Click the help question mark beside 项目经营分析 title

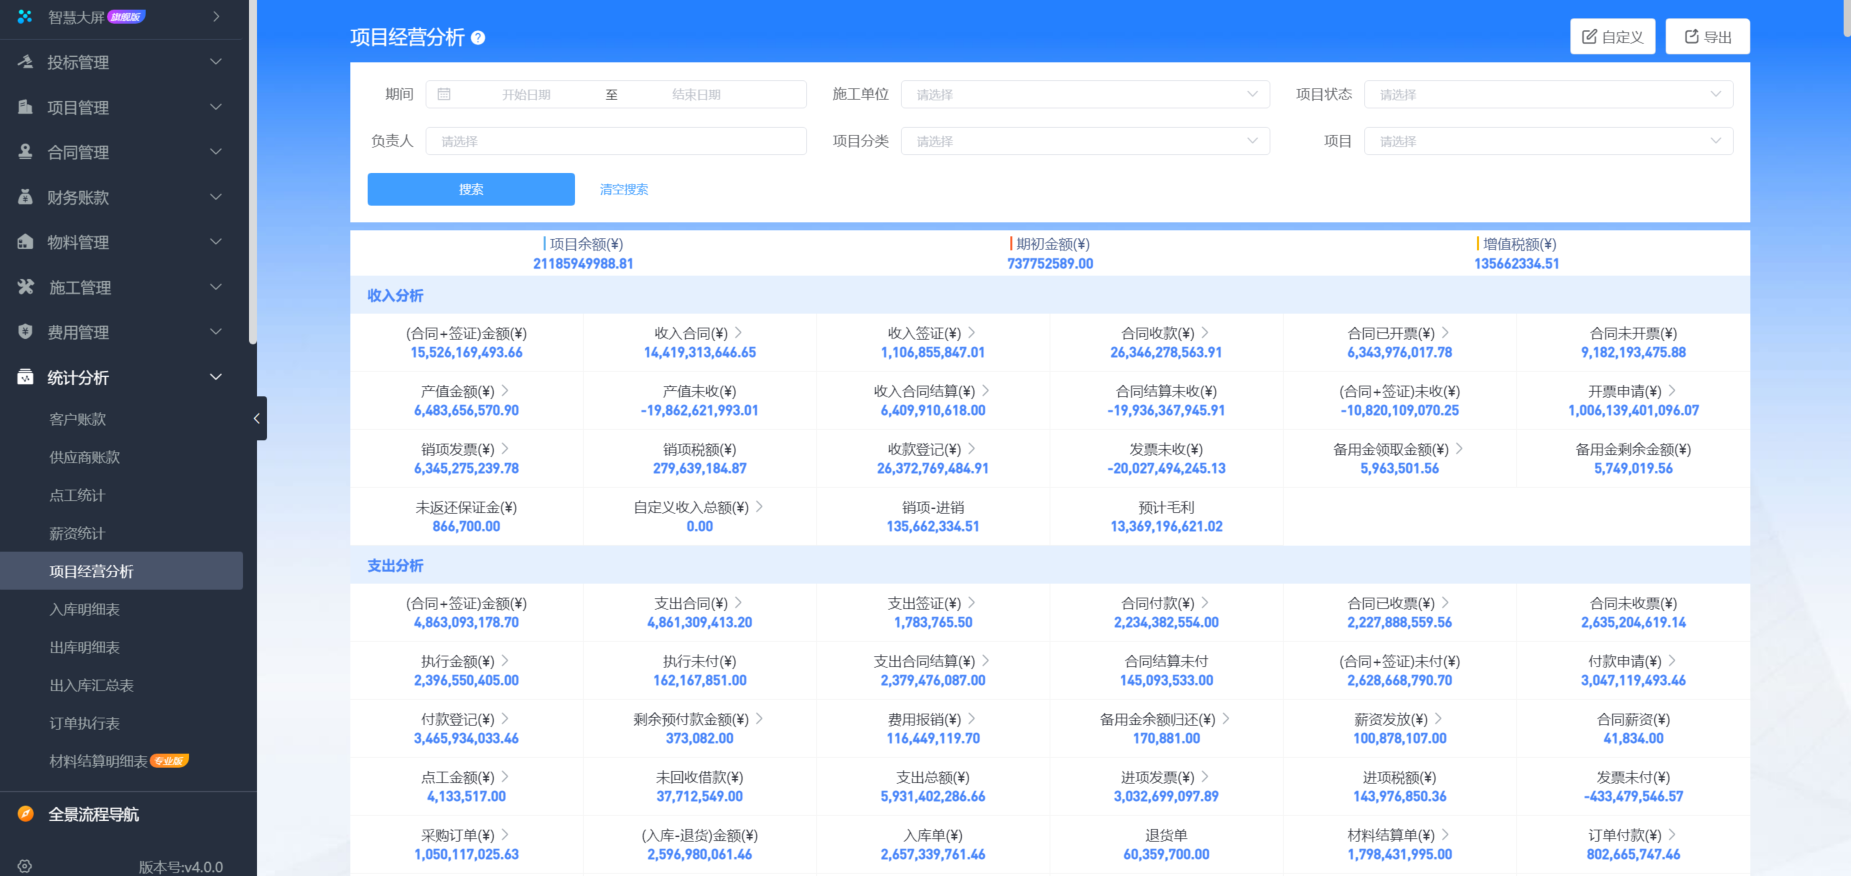pos(478,38)
